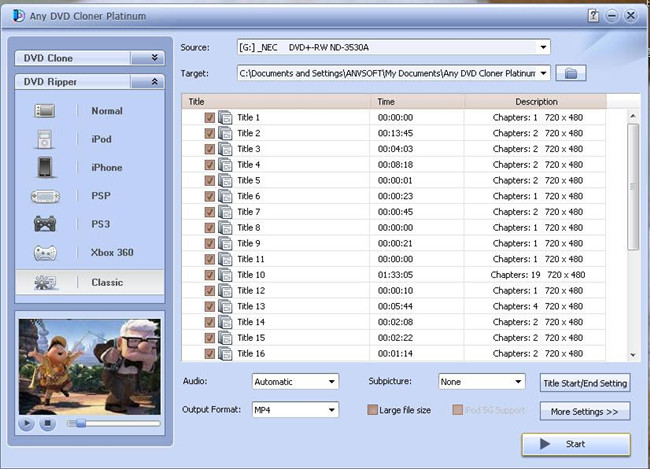Viewport: 650px width, 469px height.
Task: Click the list scroll up arrow
Action: [x=633, y=116]
